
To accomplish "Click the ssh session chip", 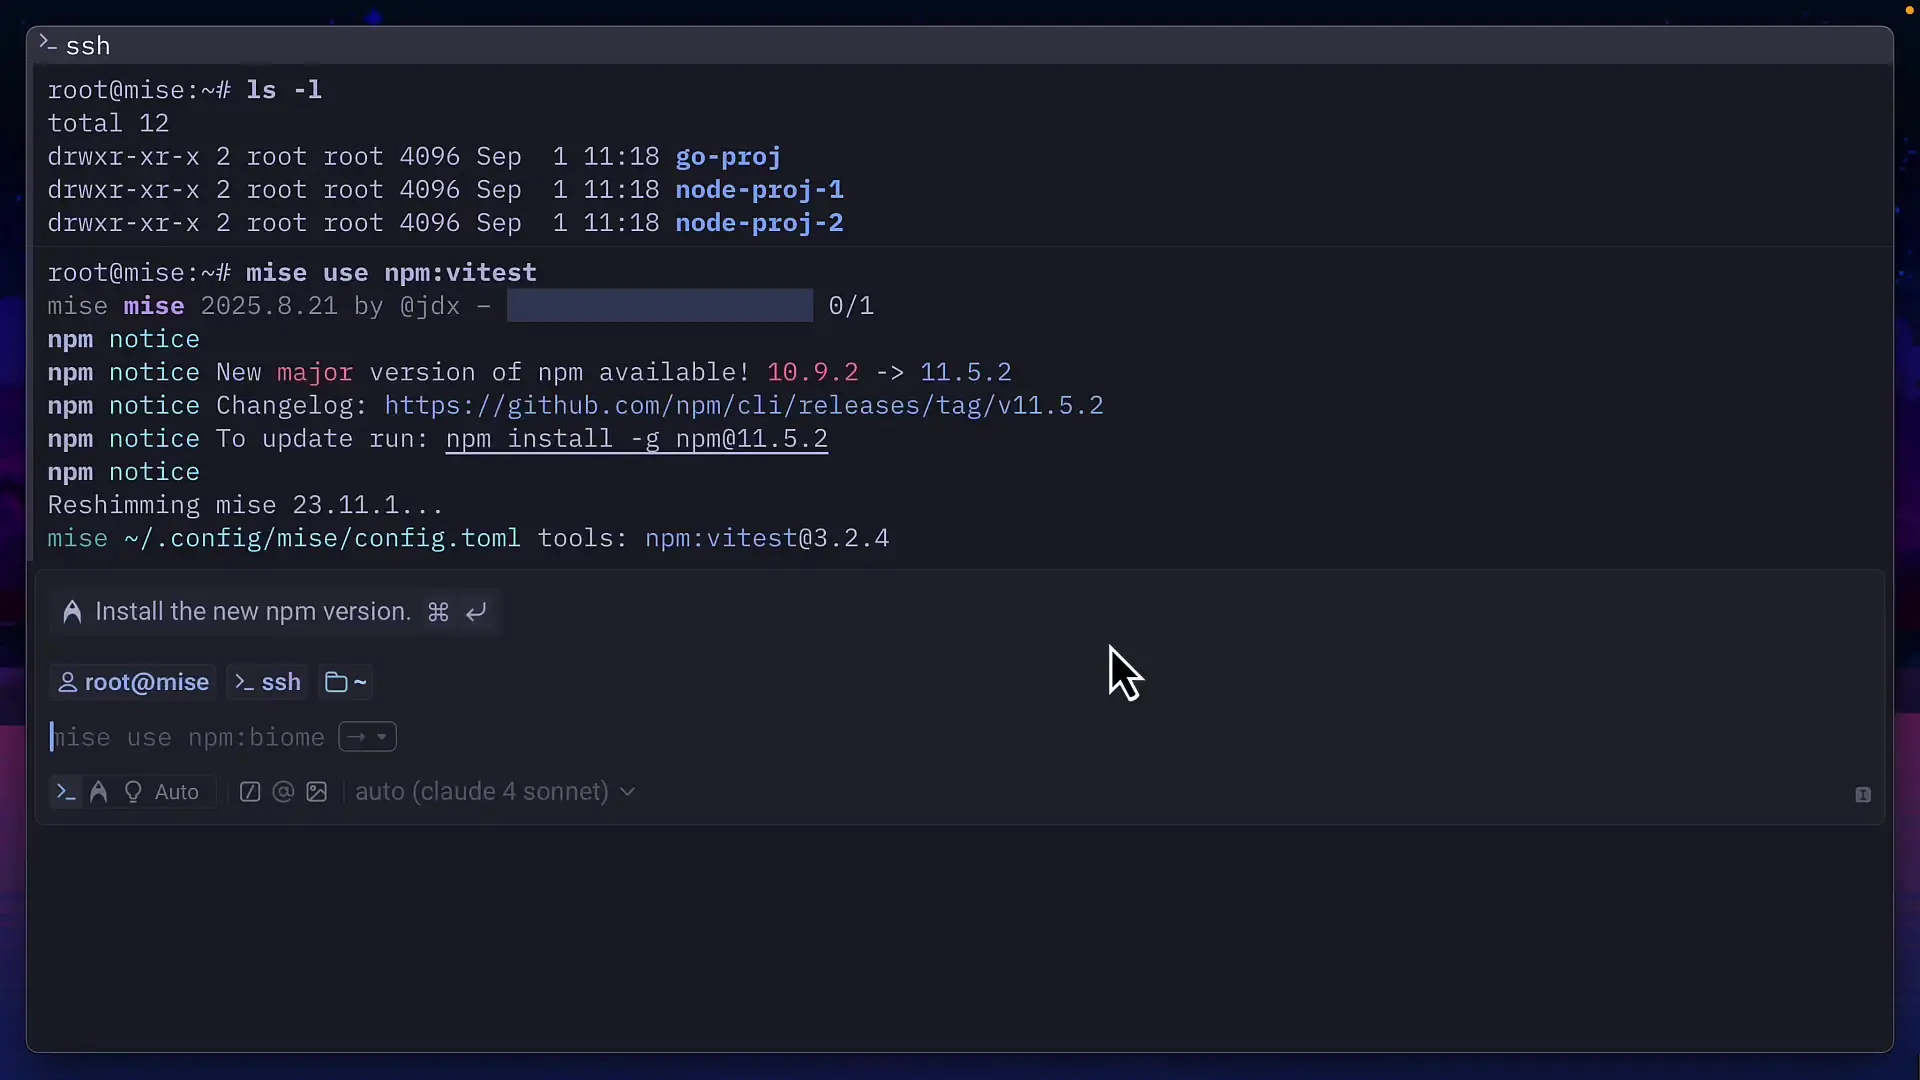I will point(268,682).
